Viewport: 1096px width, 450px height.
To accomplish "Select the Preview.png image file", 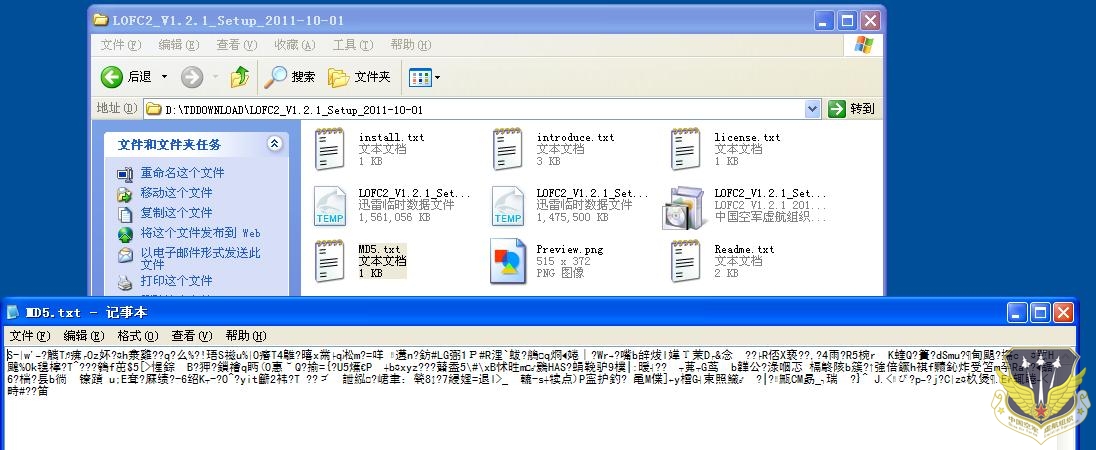I will [507, 261].
